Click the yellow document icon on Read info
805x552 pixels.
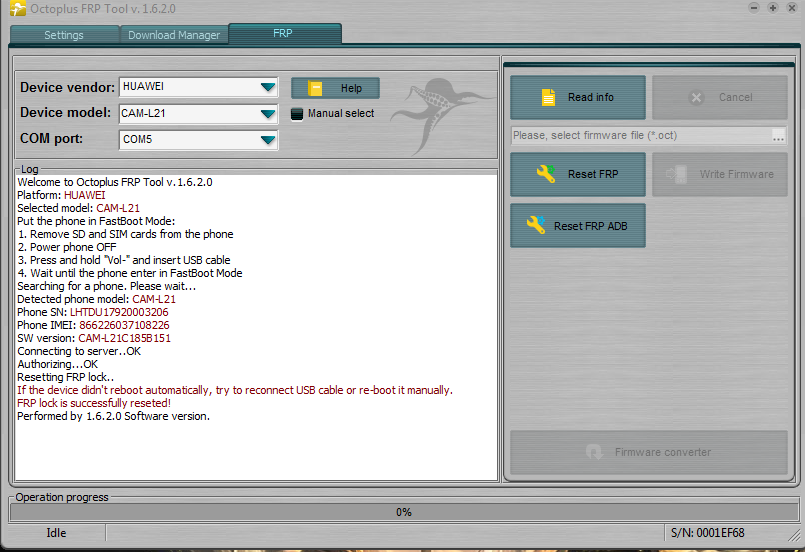[548, 97]
